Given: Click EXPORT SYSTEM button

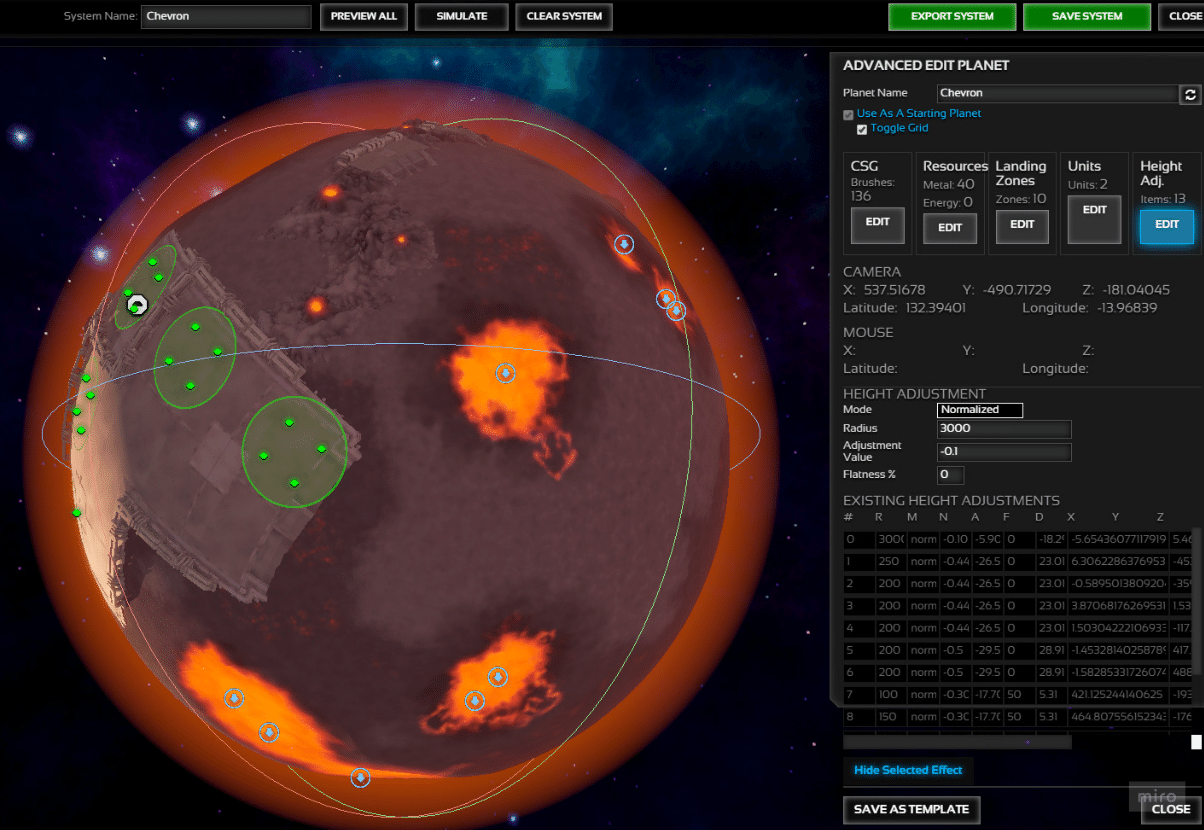Looking at the screenshot, I should [x=952, y=17].
